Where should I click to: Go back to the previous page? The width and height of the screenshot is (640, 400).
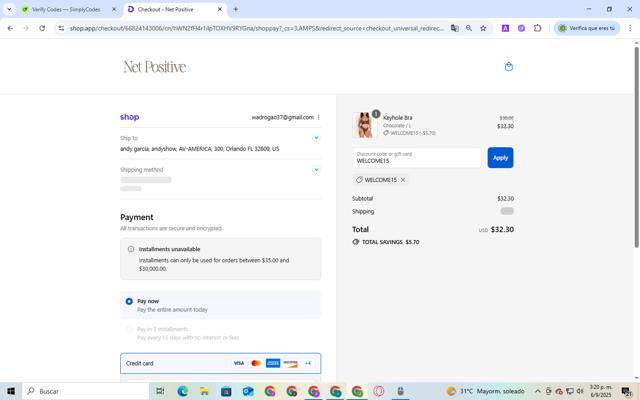[10, 28]
